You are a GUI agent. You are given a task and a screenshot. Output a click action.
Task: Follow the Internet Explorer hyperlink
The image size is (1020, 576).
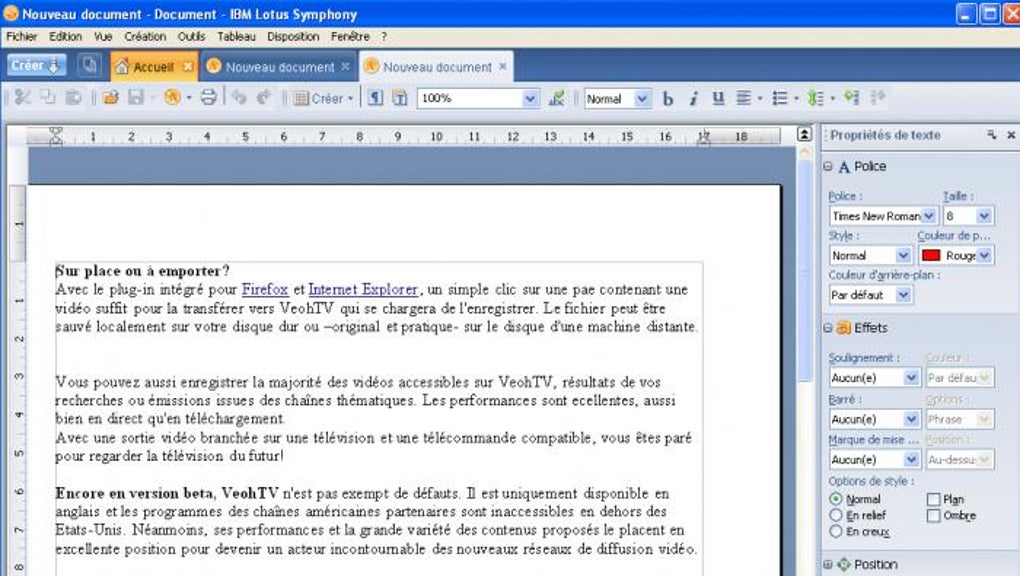tap(363, 289)
